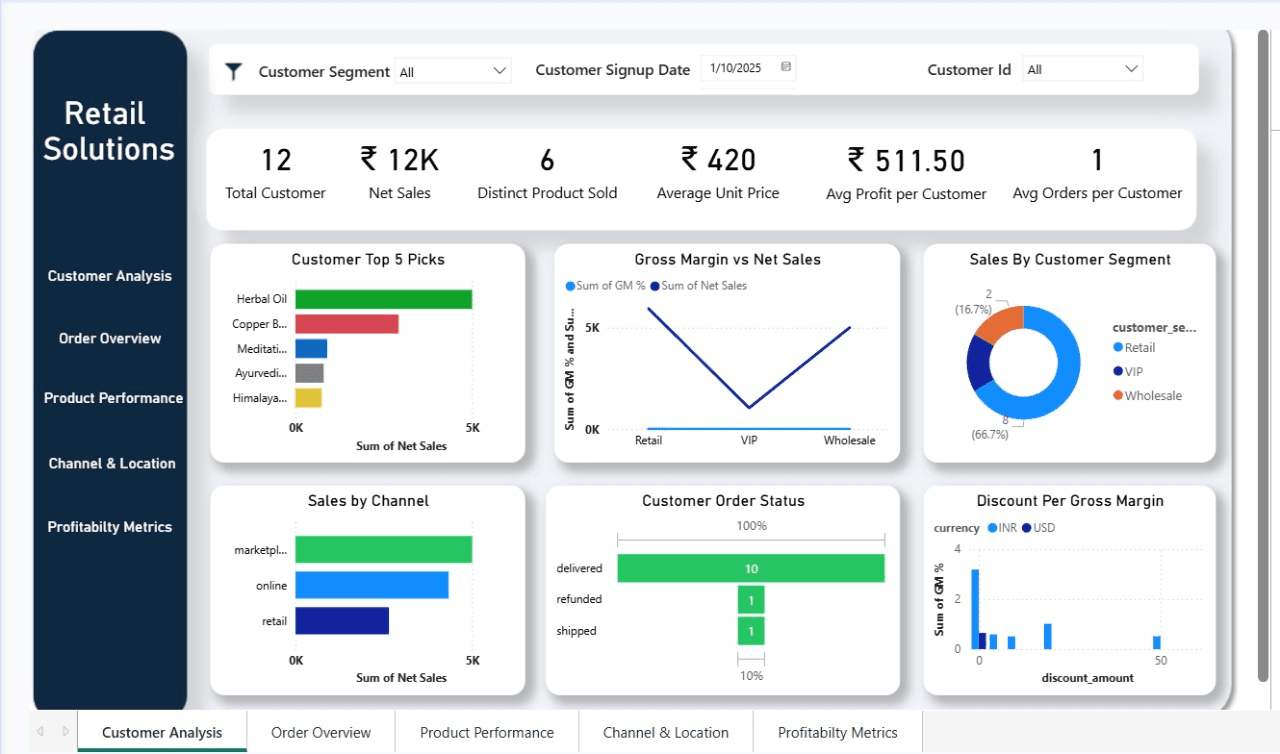
Task: Click the filter funnel icon
Action: point(234,70)
